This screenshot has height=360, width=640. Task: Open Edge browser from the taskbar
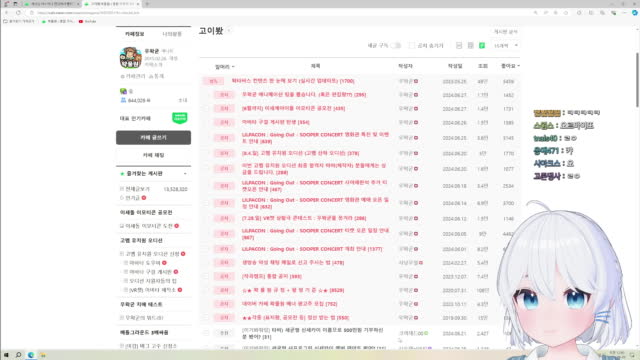point(31,355)
